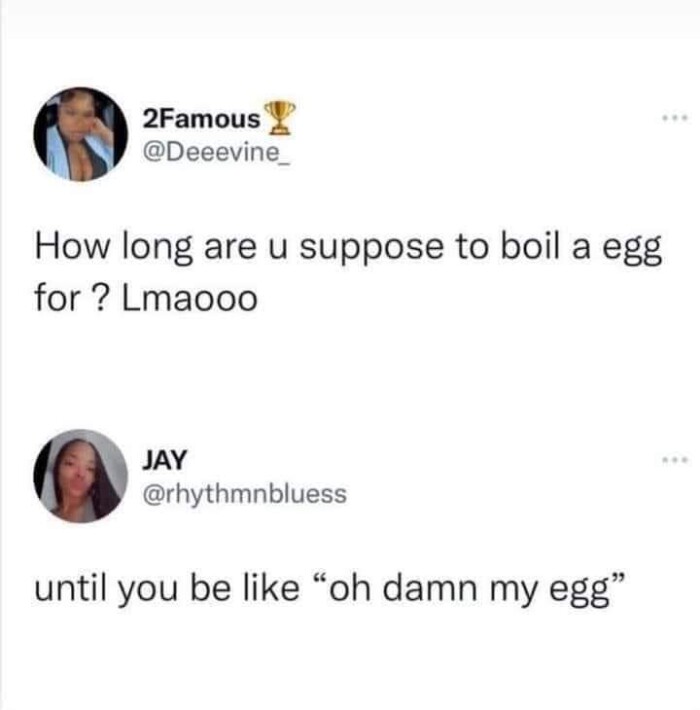View JAY's circular profile picture
The height and width of the screenshot is (710, 700).
pos(81,476)
